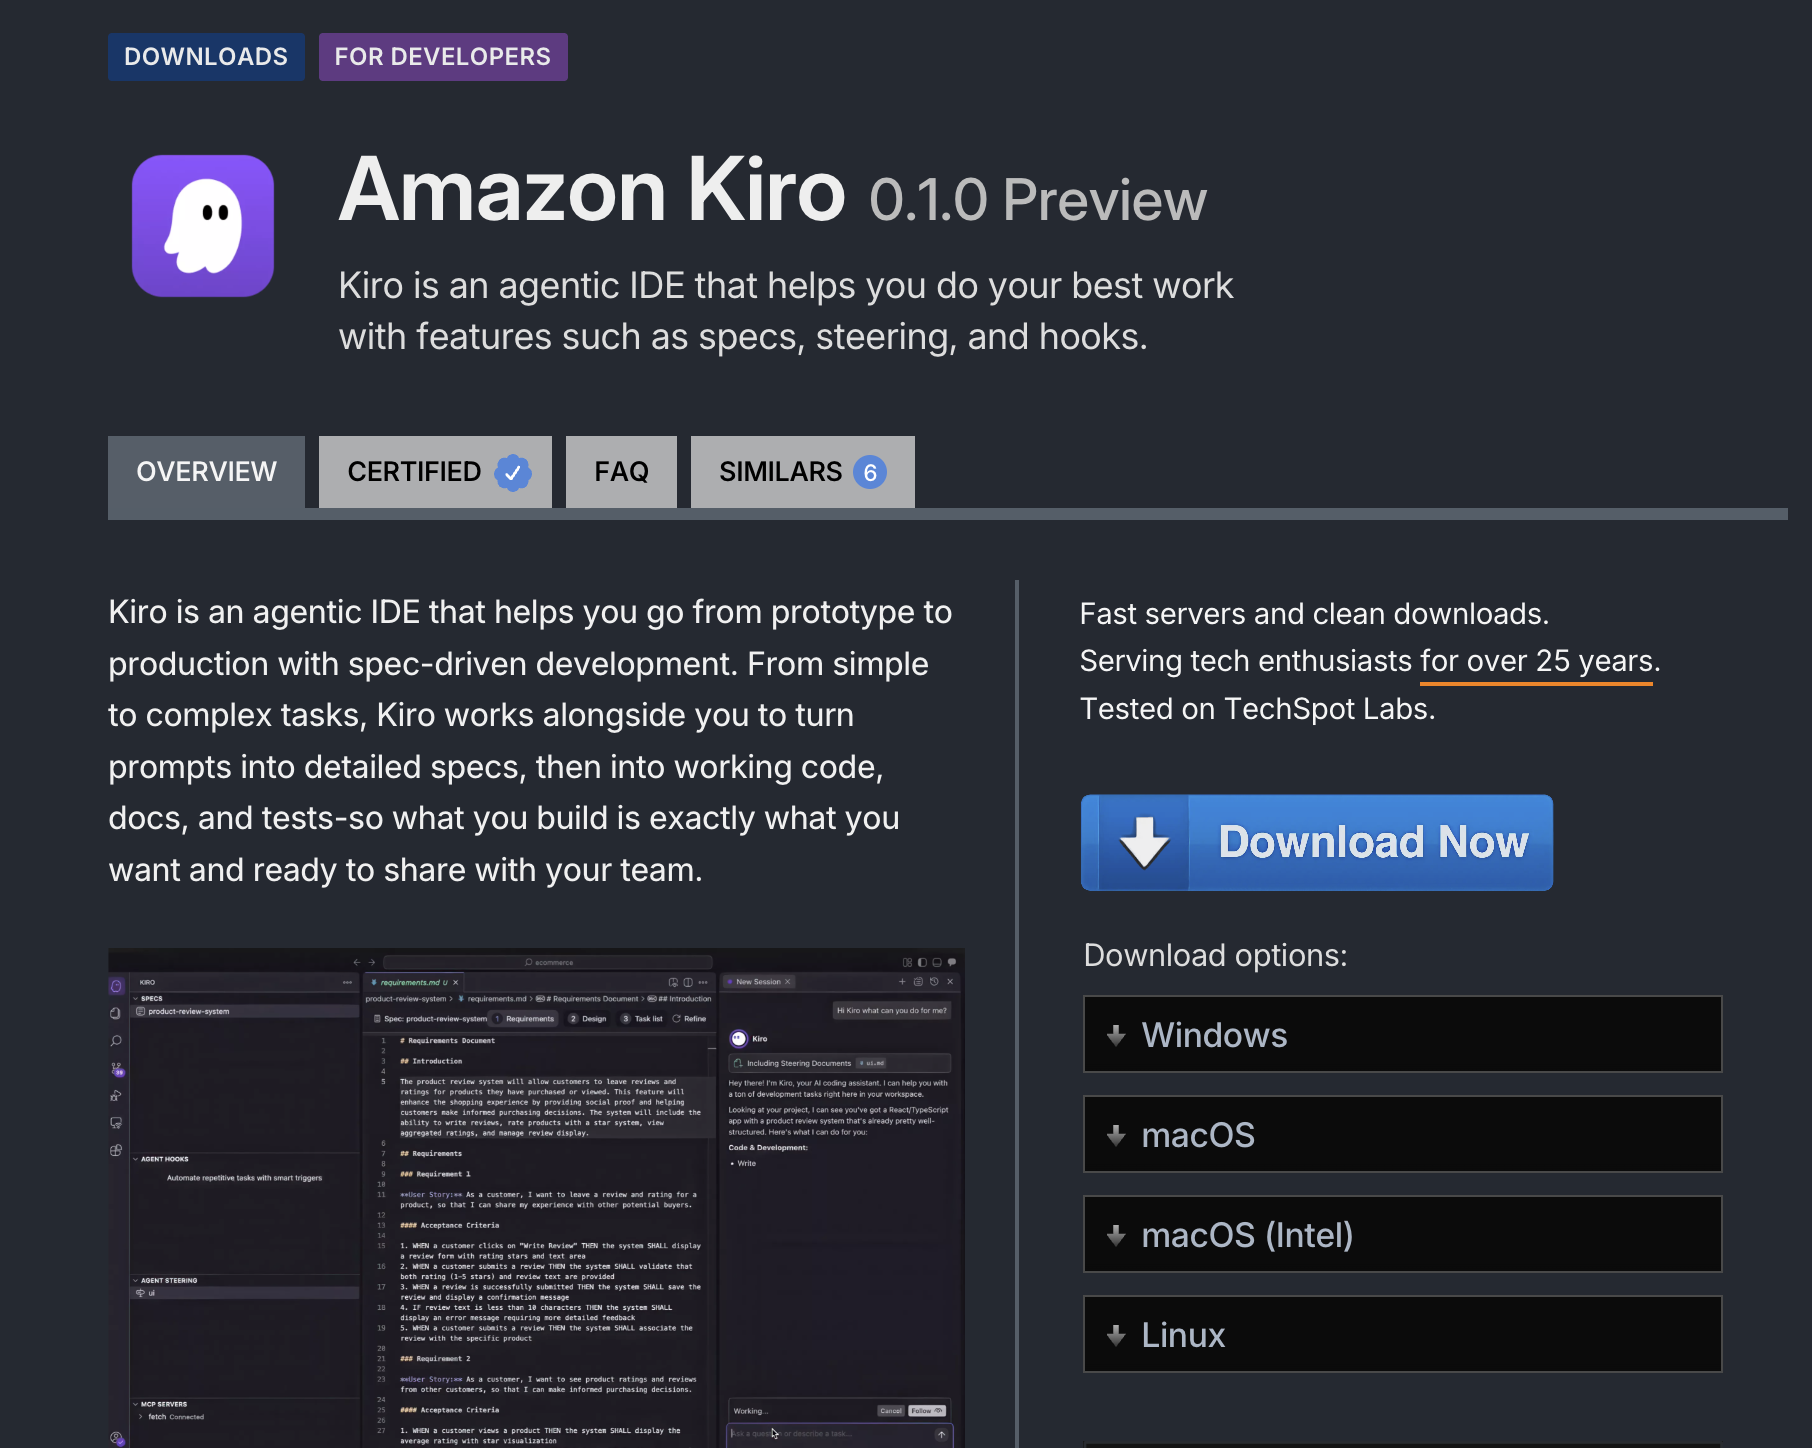Click the arrow icon beside Windows
This screenshot has width=1812, height=1448.
1117,1036
